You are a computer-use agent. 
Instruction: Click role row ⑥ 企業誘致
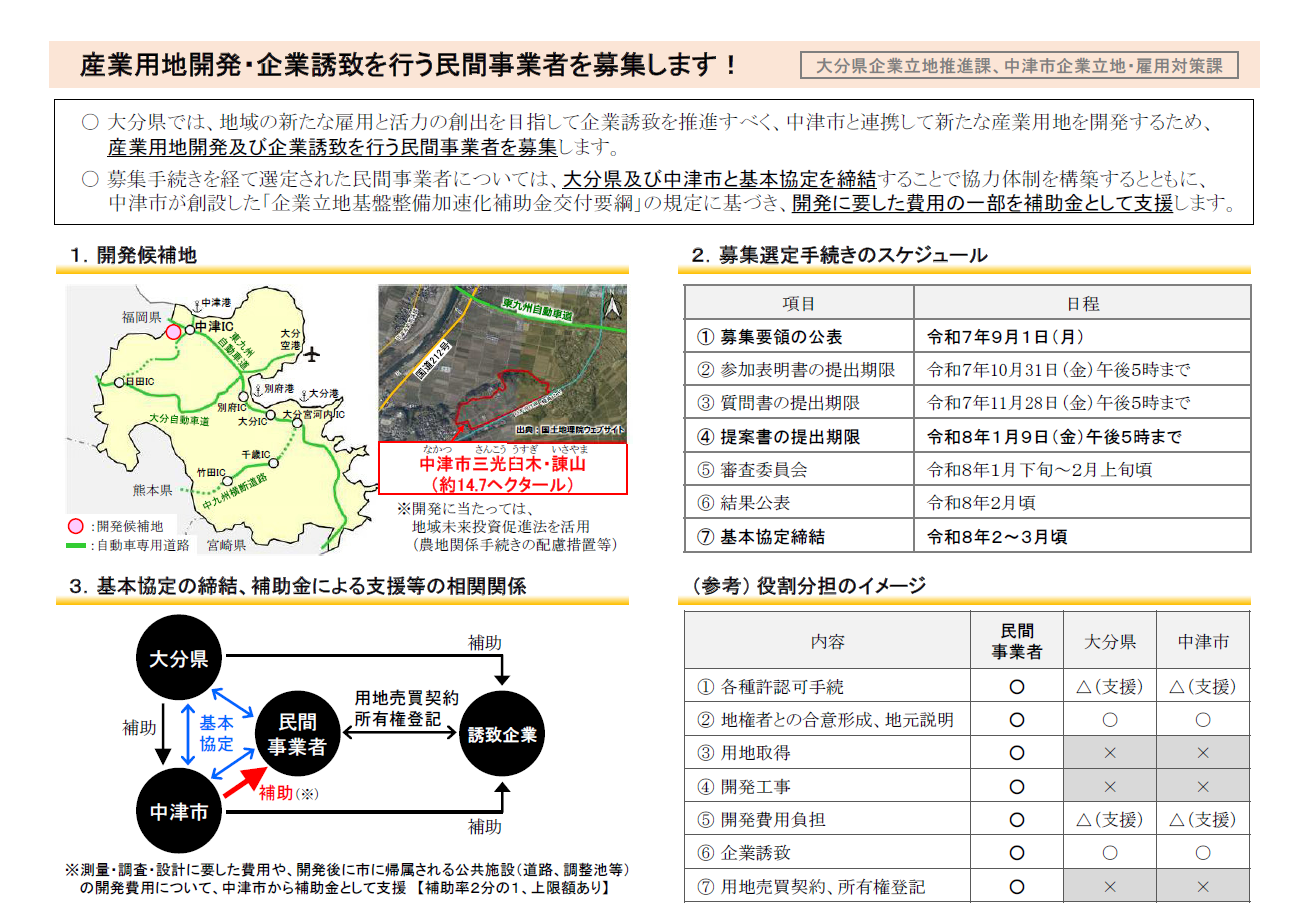967,852
